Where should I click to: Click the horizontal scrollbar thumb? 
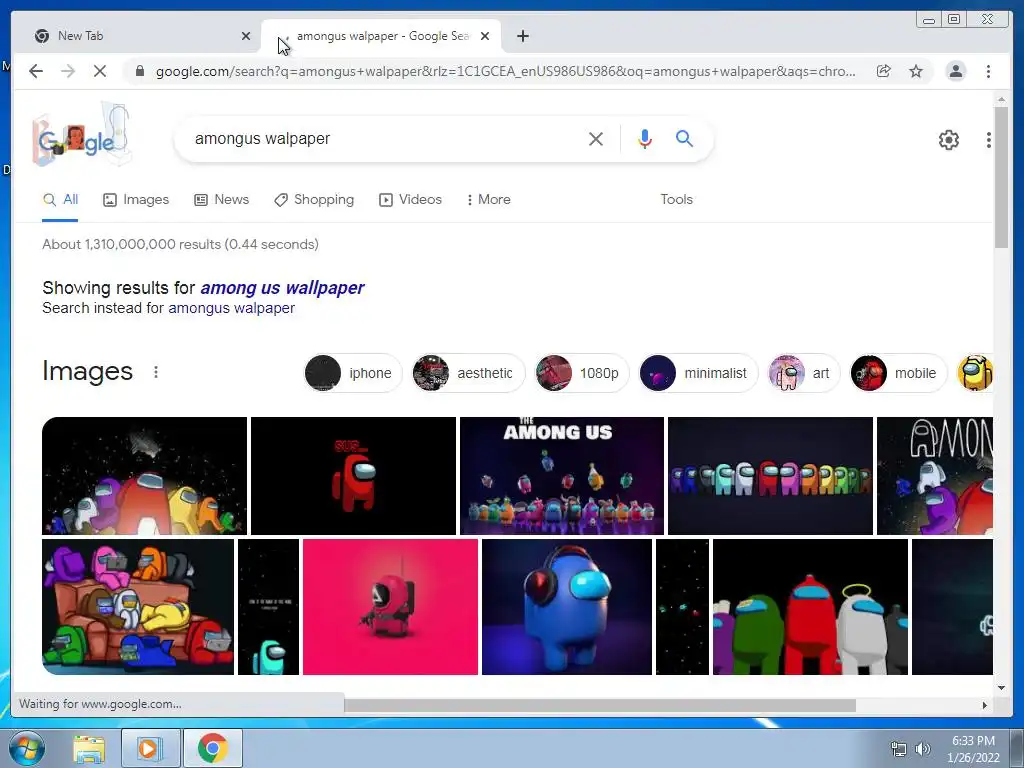pos(600,705)
